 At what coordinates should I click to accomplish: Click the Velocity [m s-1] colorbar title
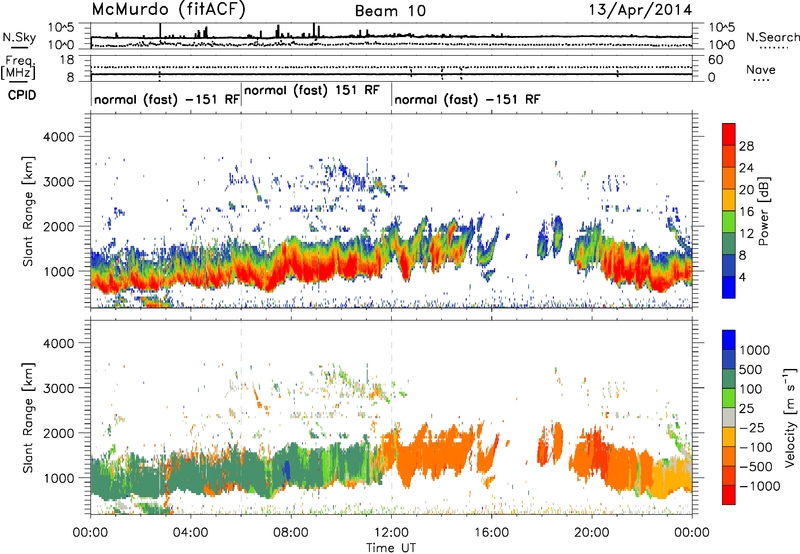tap(790, 417)
